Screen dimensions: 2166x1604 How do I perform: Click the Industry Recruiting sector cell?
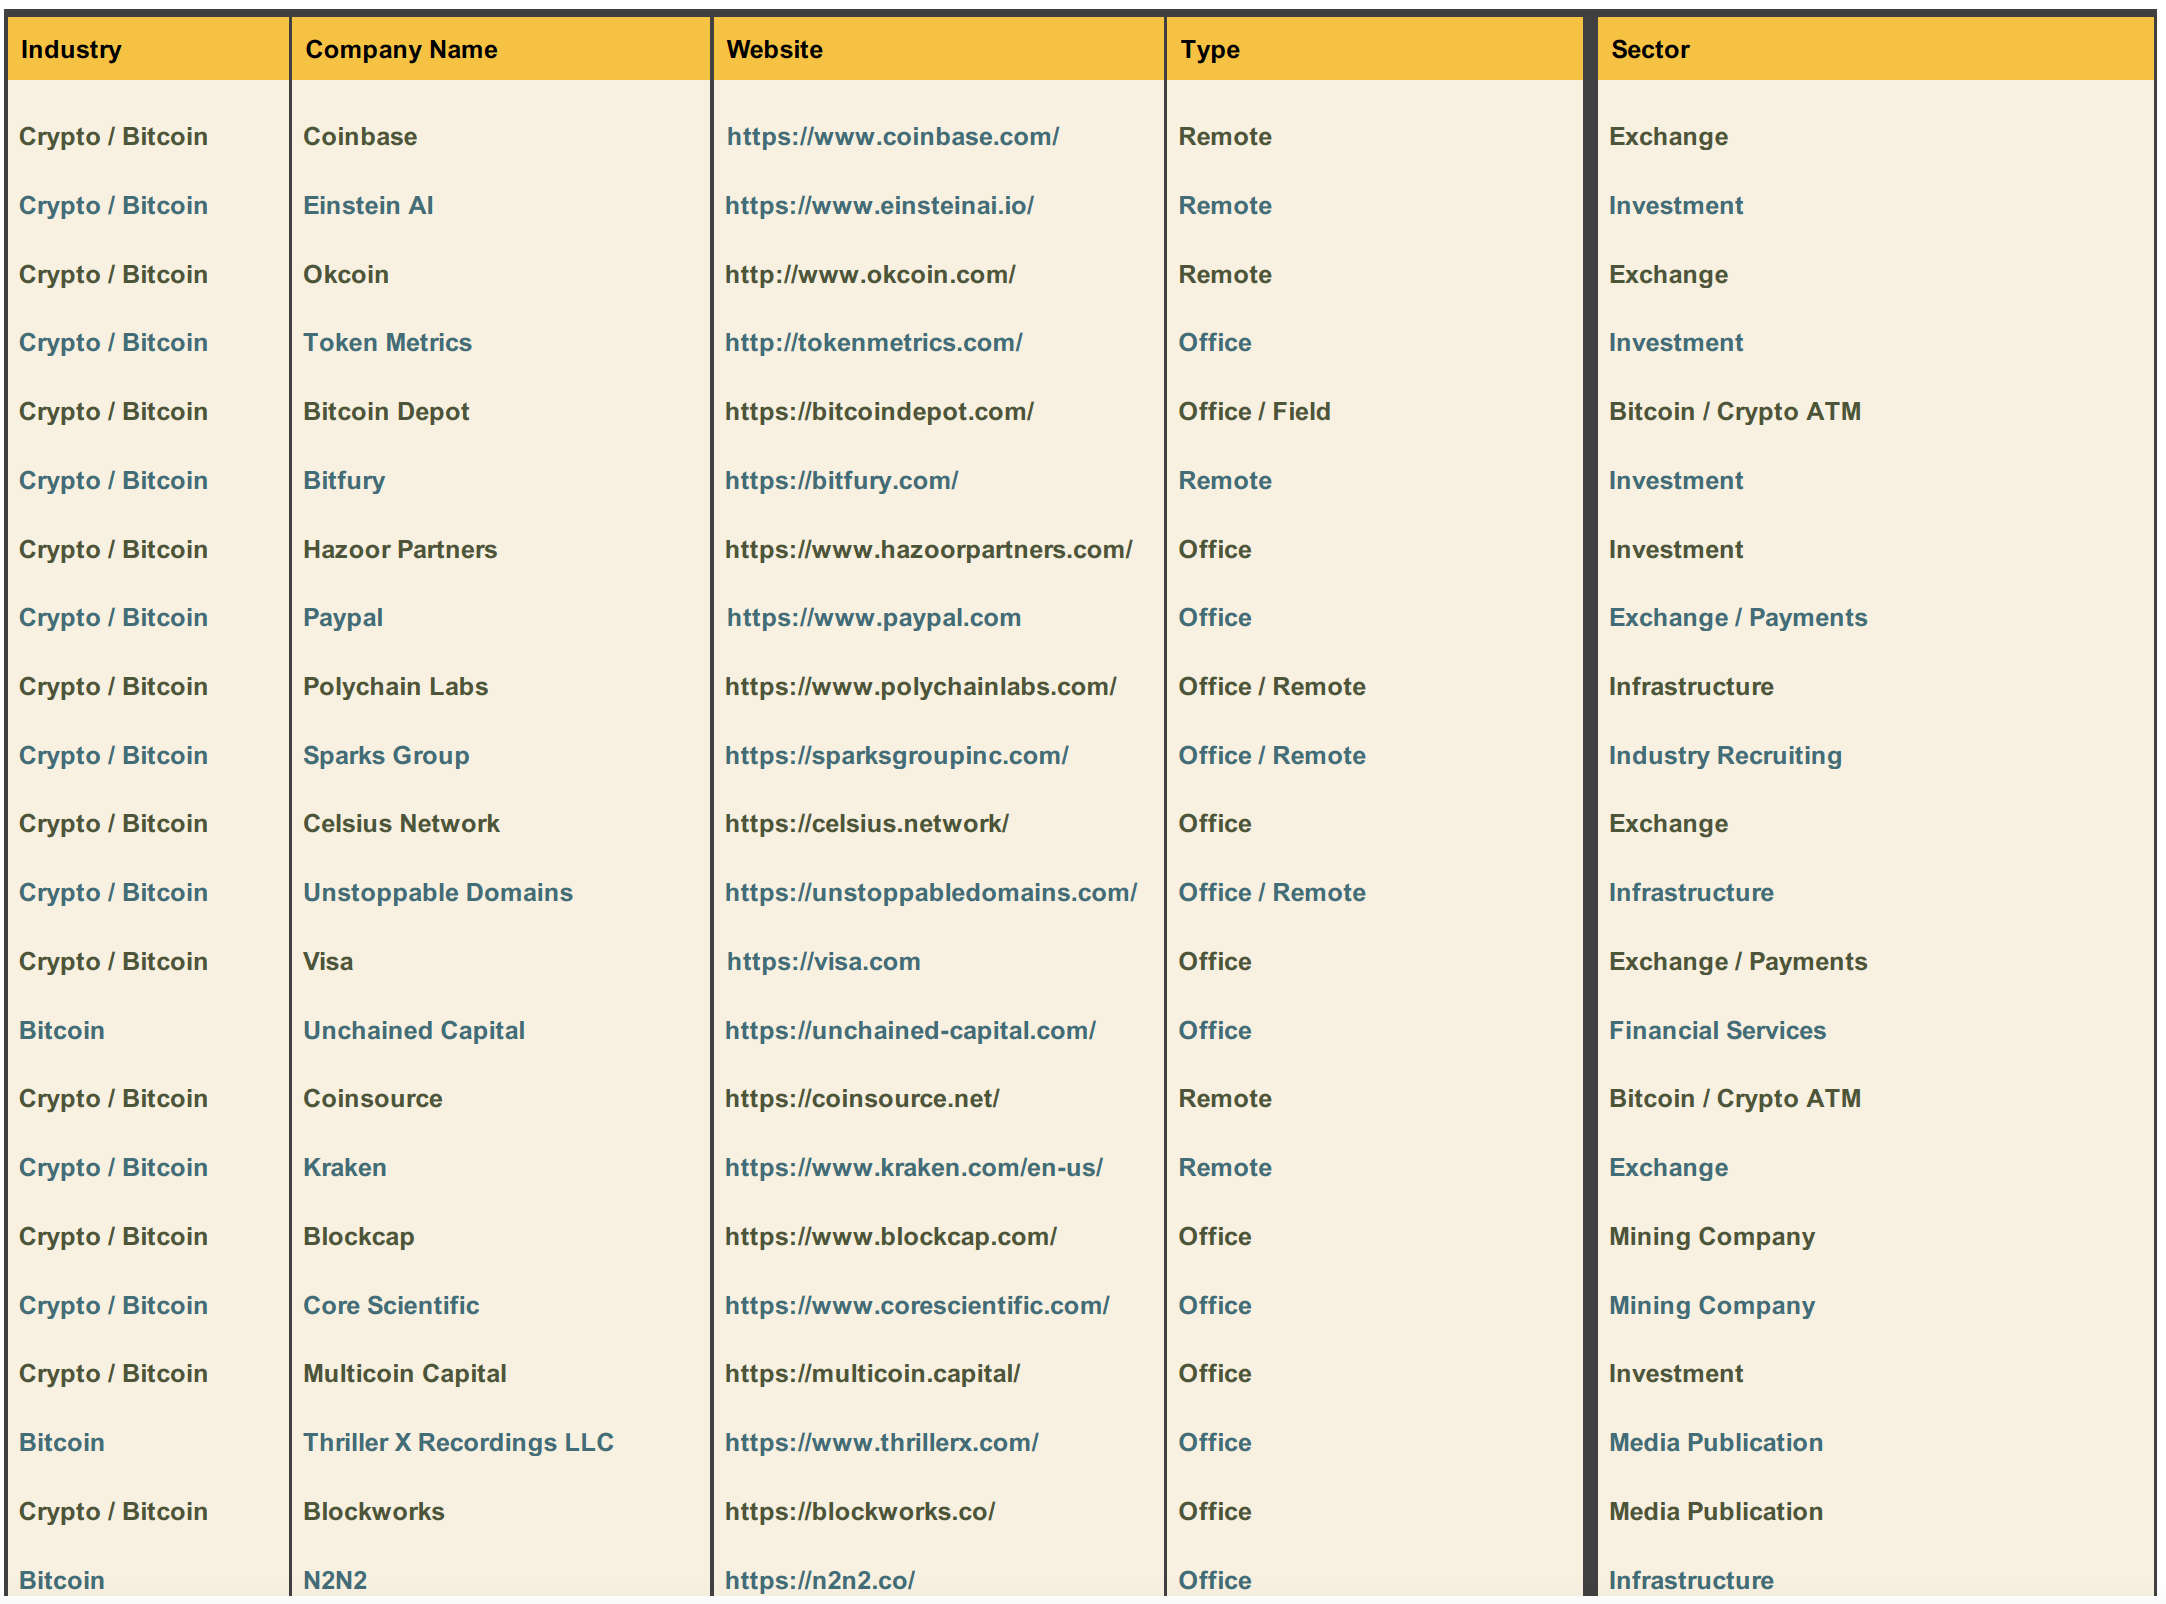coord(1725,755)
